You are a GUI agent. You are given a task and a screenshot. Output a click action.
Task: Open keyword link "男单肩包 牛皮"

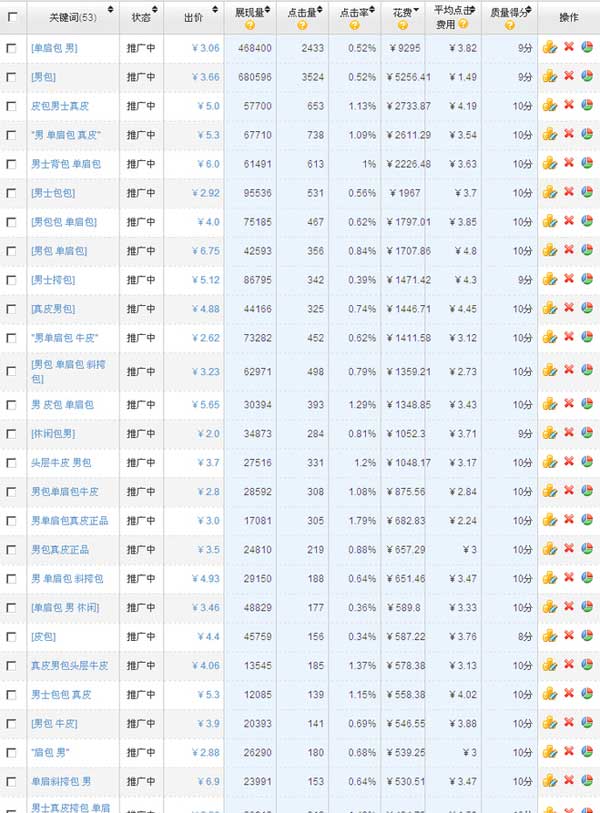[x=64, y=338]
